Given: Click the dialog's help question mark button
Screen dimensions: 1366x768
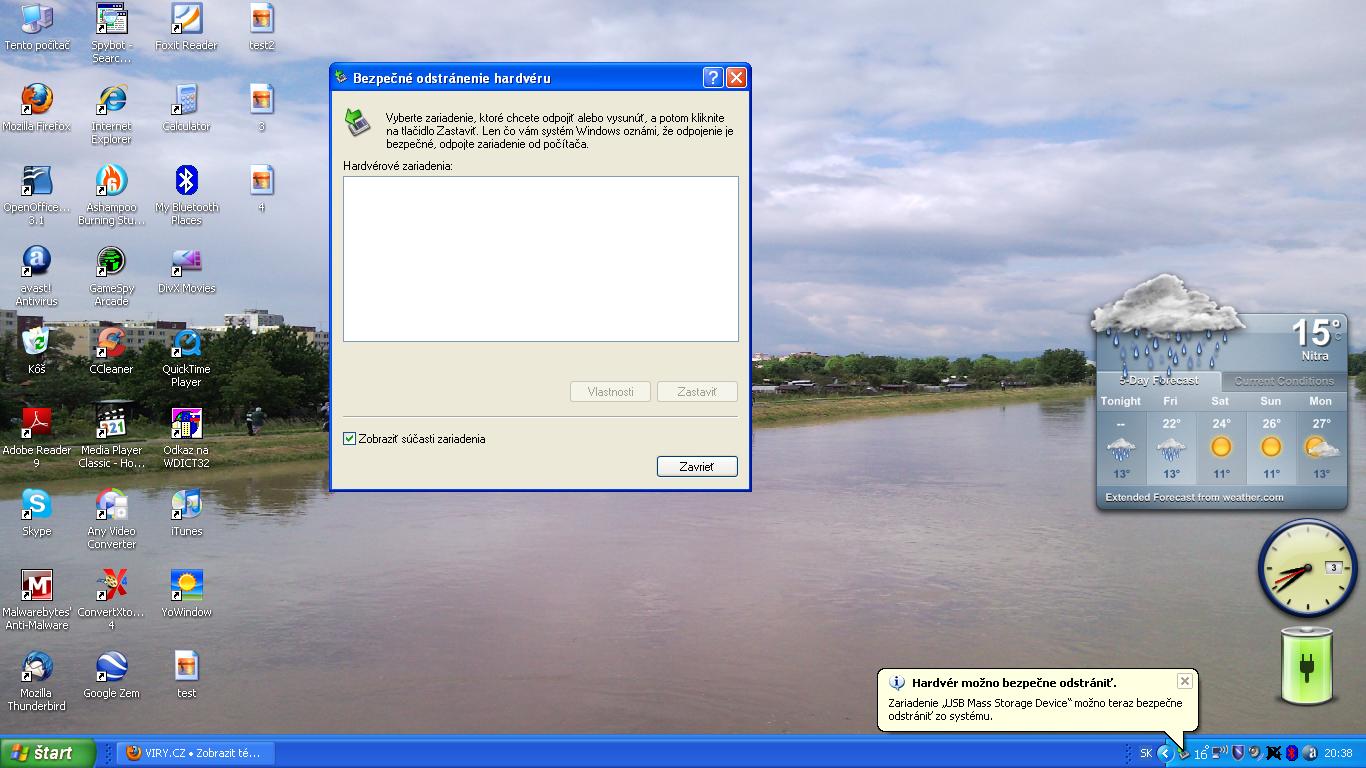Looking at the screenshot, I should coord(713,78).
